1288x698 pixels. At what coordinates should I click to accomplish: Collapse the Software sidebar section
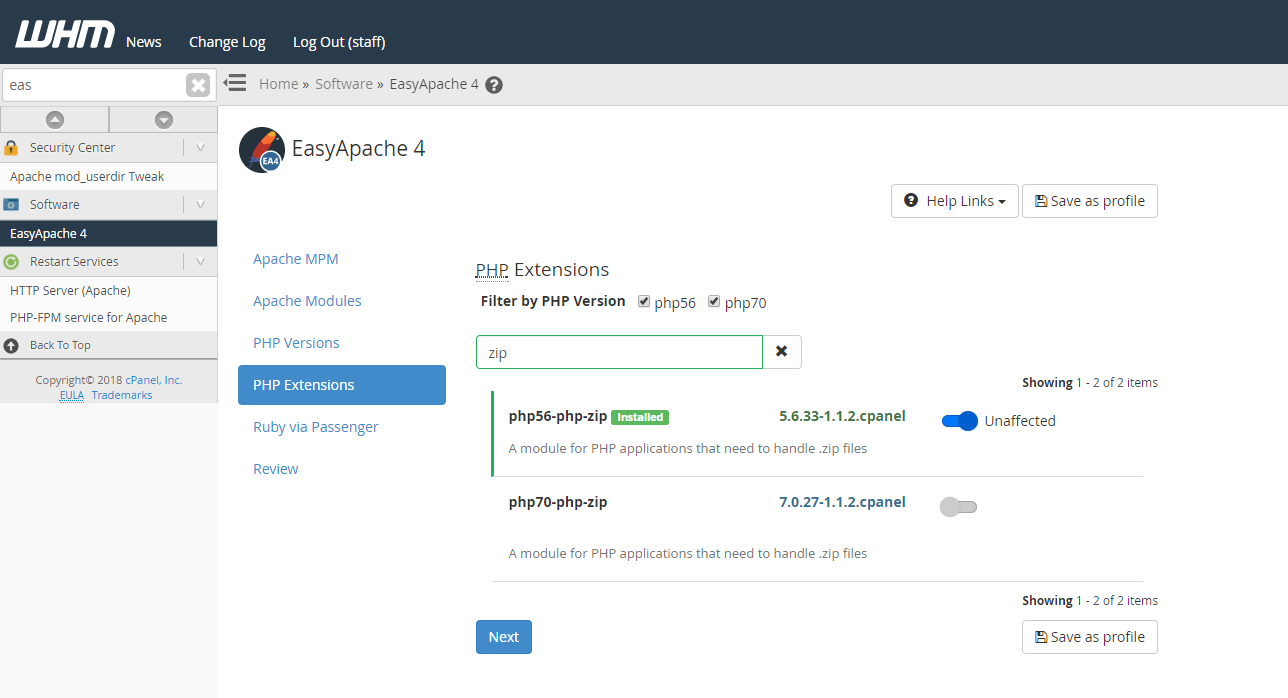pos(200,205)
